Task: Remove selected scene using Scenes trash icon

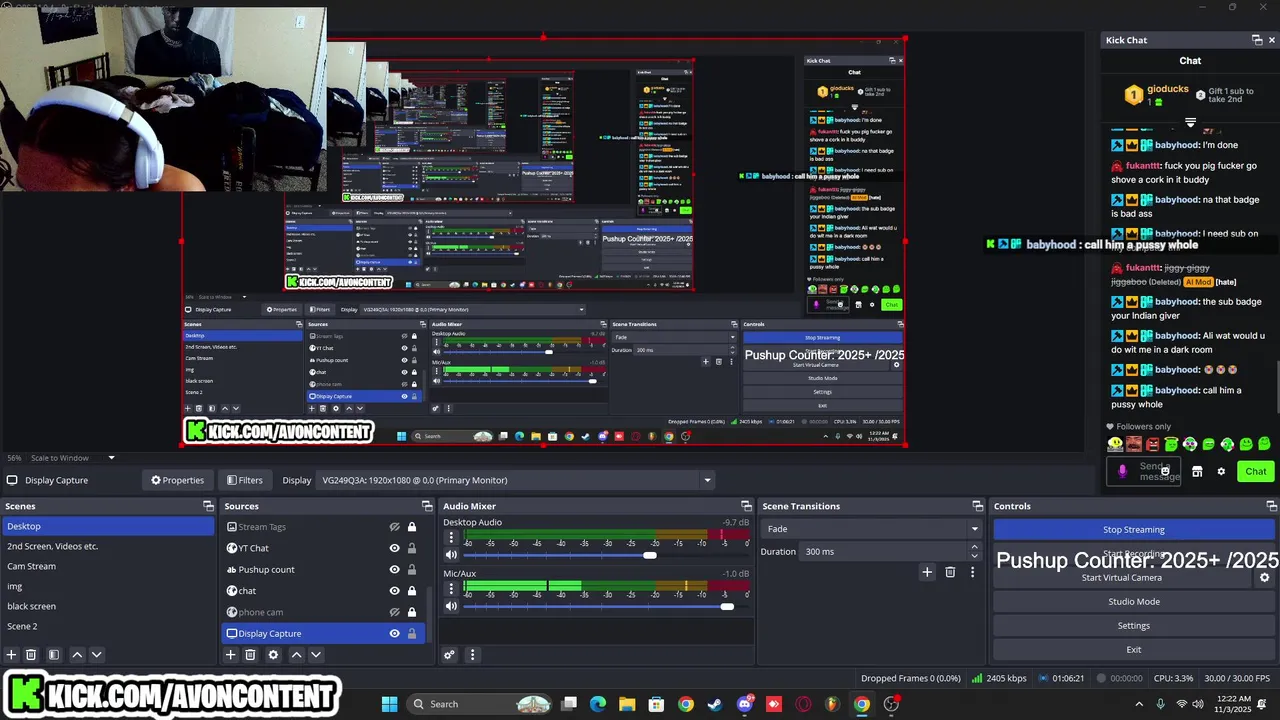Action: (x=31, y=655)
